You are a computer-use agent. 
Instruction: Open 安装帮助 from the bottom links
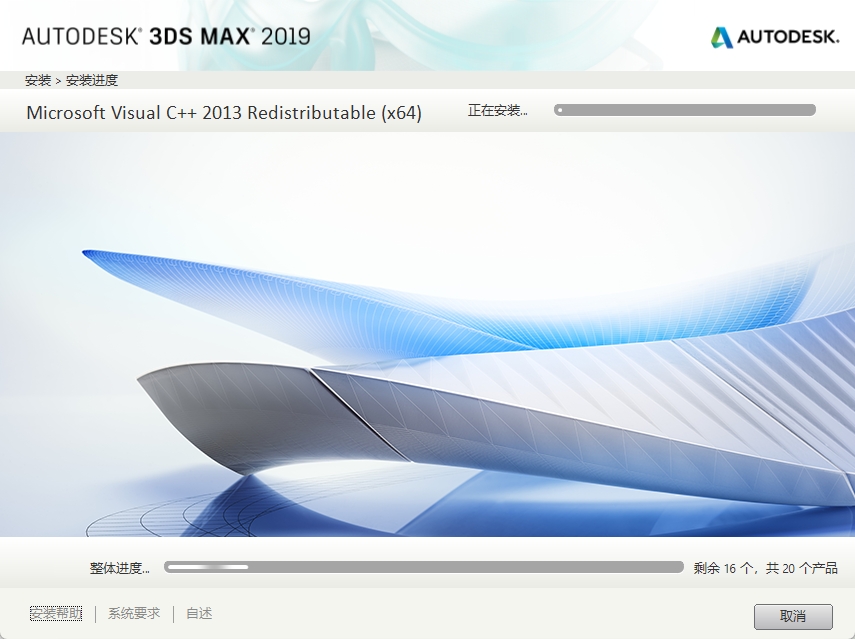click(x=55, y=613)
